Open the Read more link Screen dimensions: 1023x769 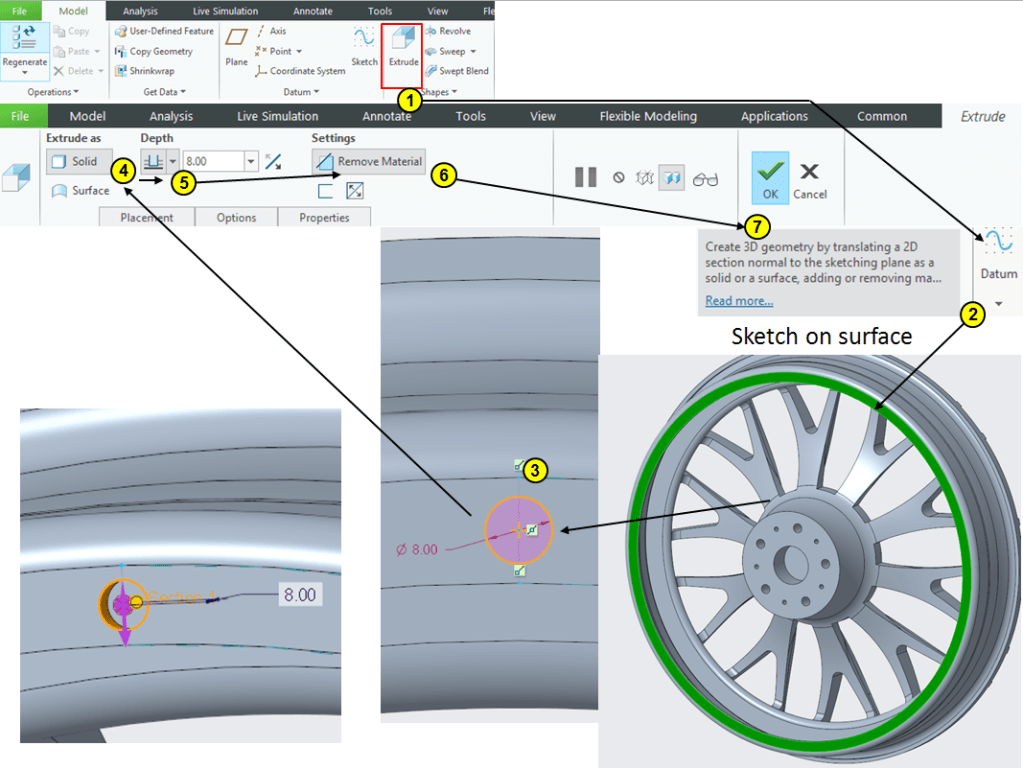[x=738, y=300]
